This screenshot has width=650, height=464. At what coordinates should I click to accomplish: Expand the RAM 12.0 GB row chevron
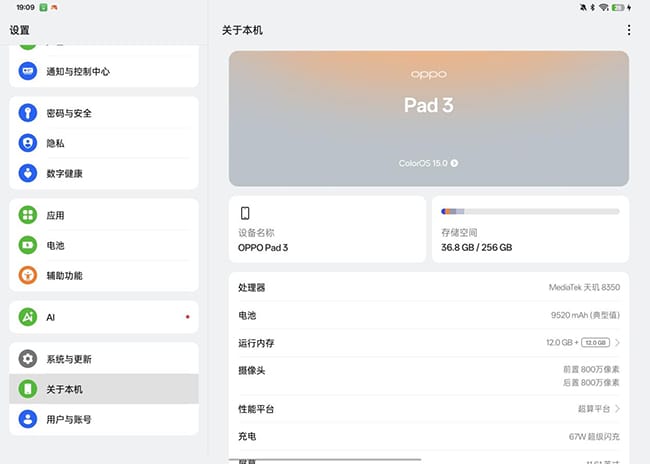tap(617, 343)
